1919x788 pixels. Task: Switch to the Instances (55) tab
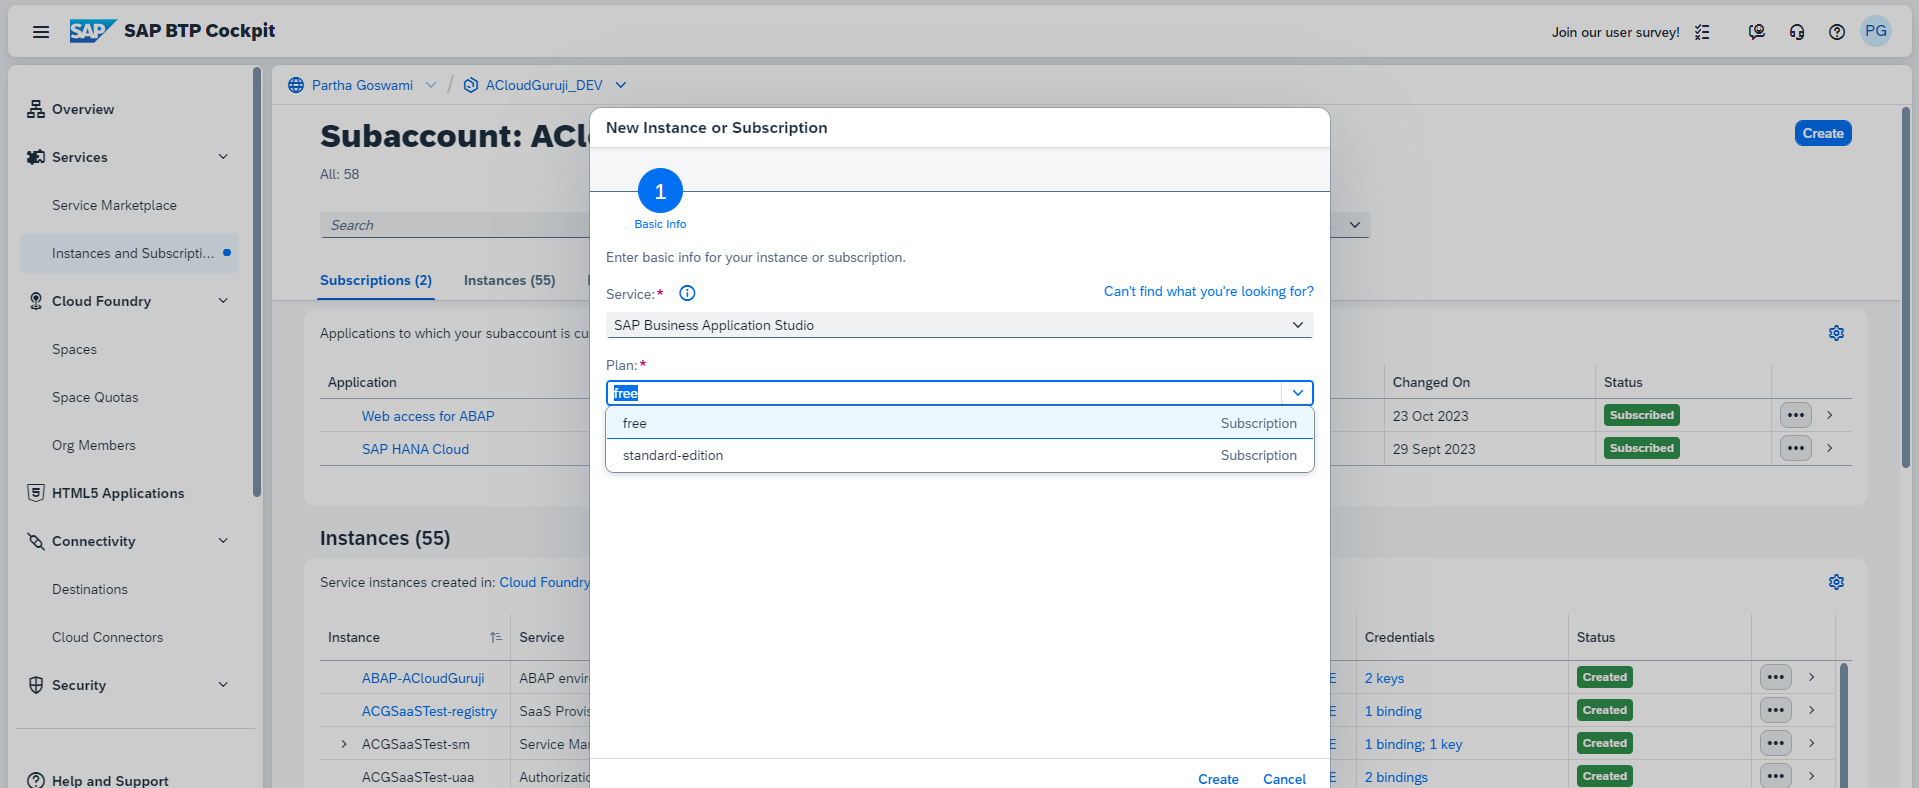point(509,280)
